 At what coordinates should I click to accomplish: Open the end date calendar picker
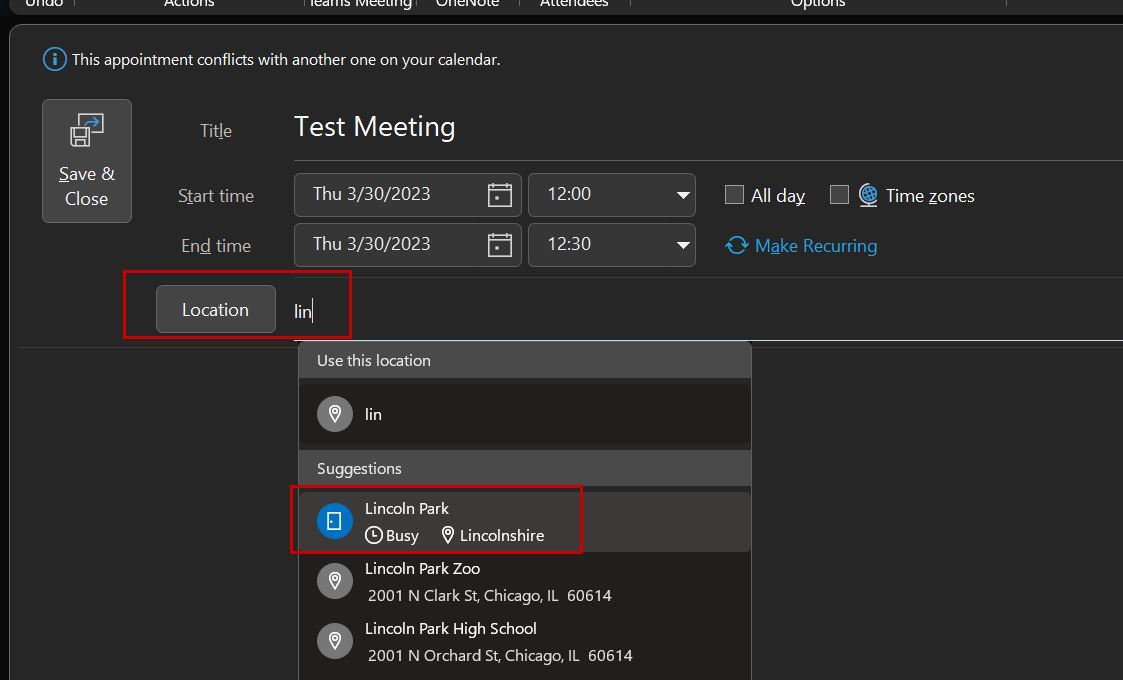[x=499, y=245]
